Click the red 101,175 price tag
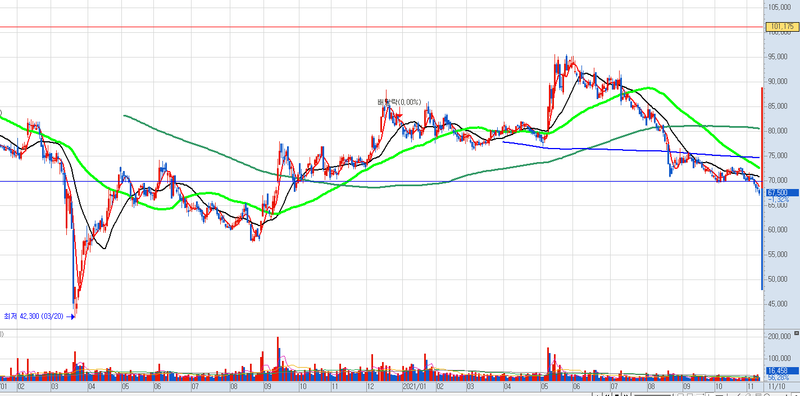The width and height of the screenshot is (800, 396). point(782,26)
